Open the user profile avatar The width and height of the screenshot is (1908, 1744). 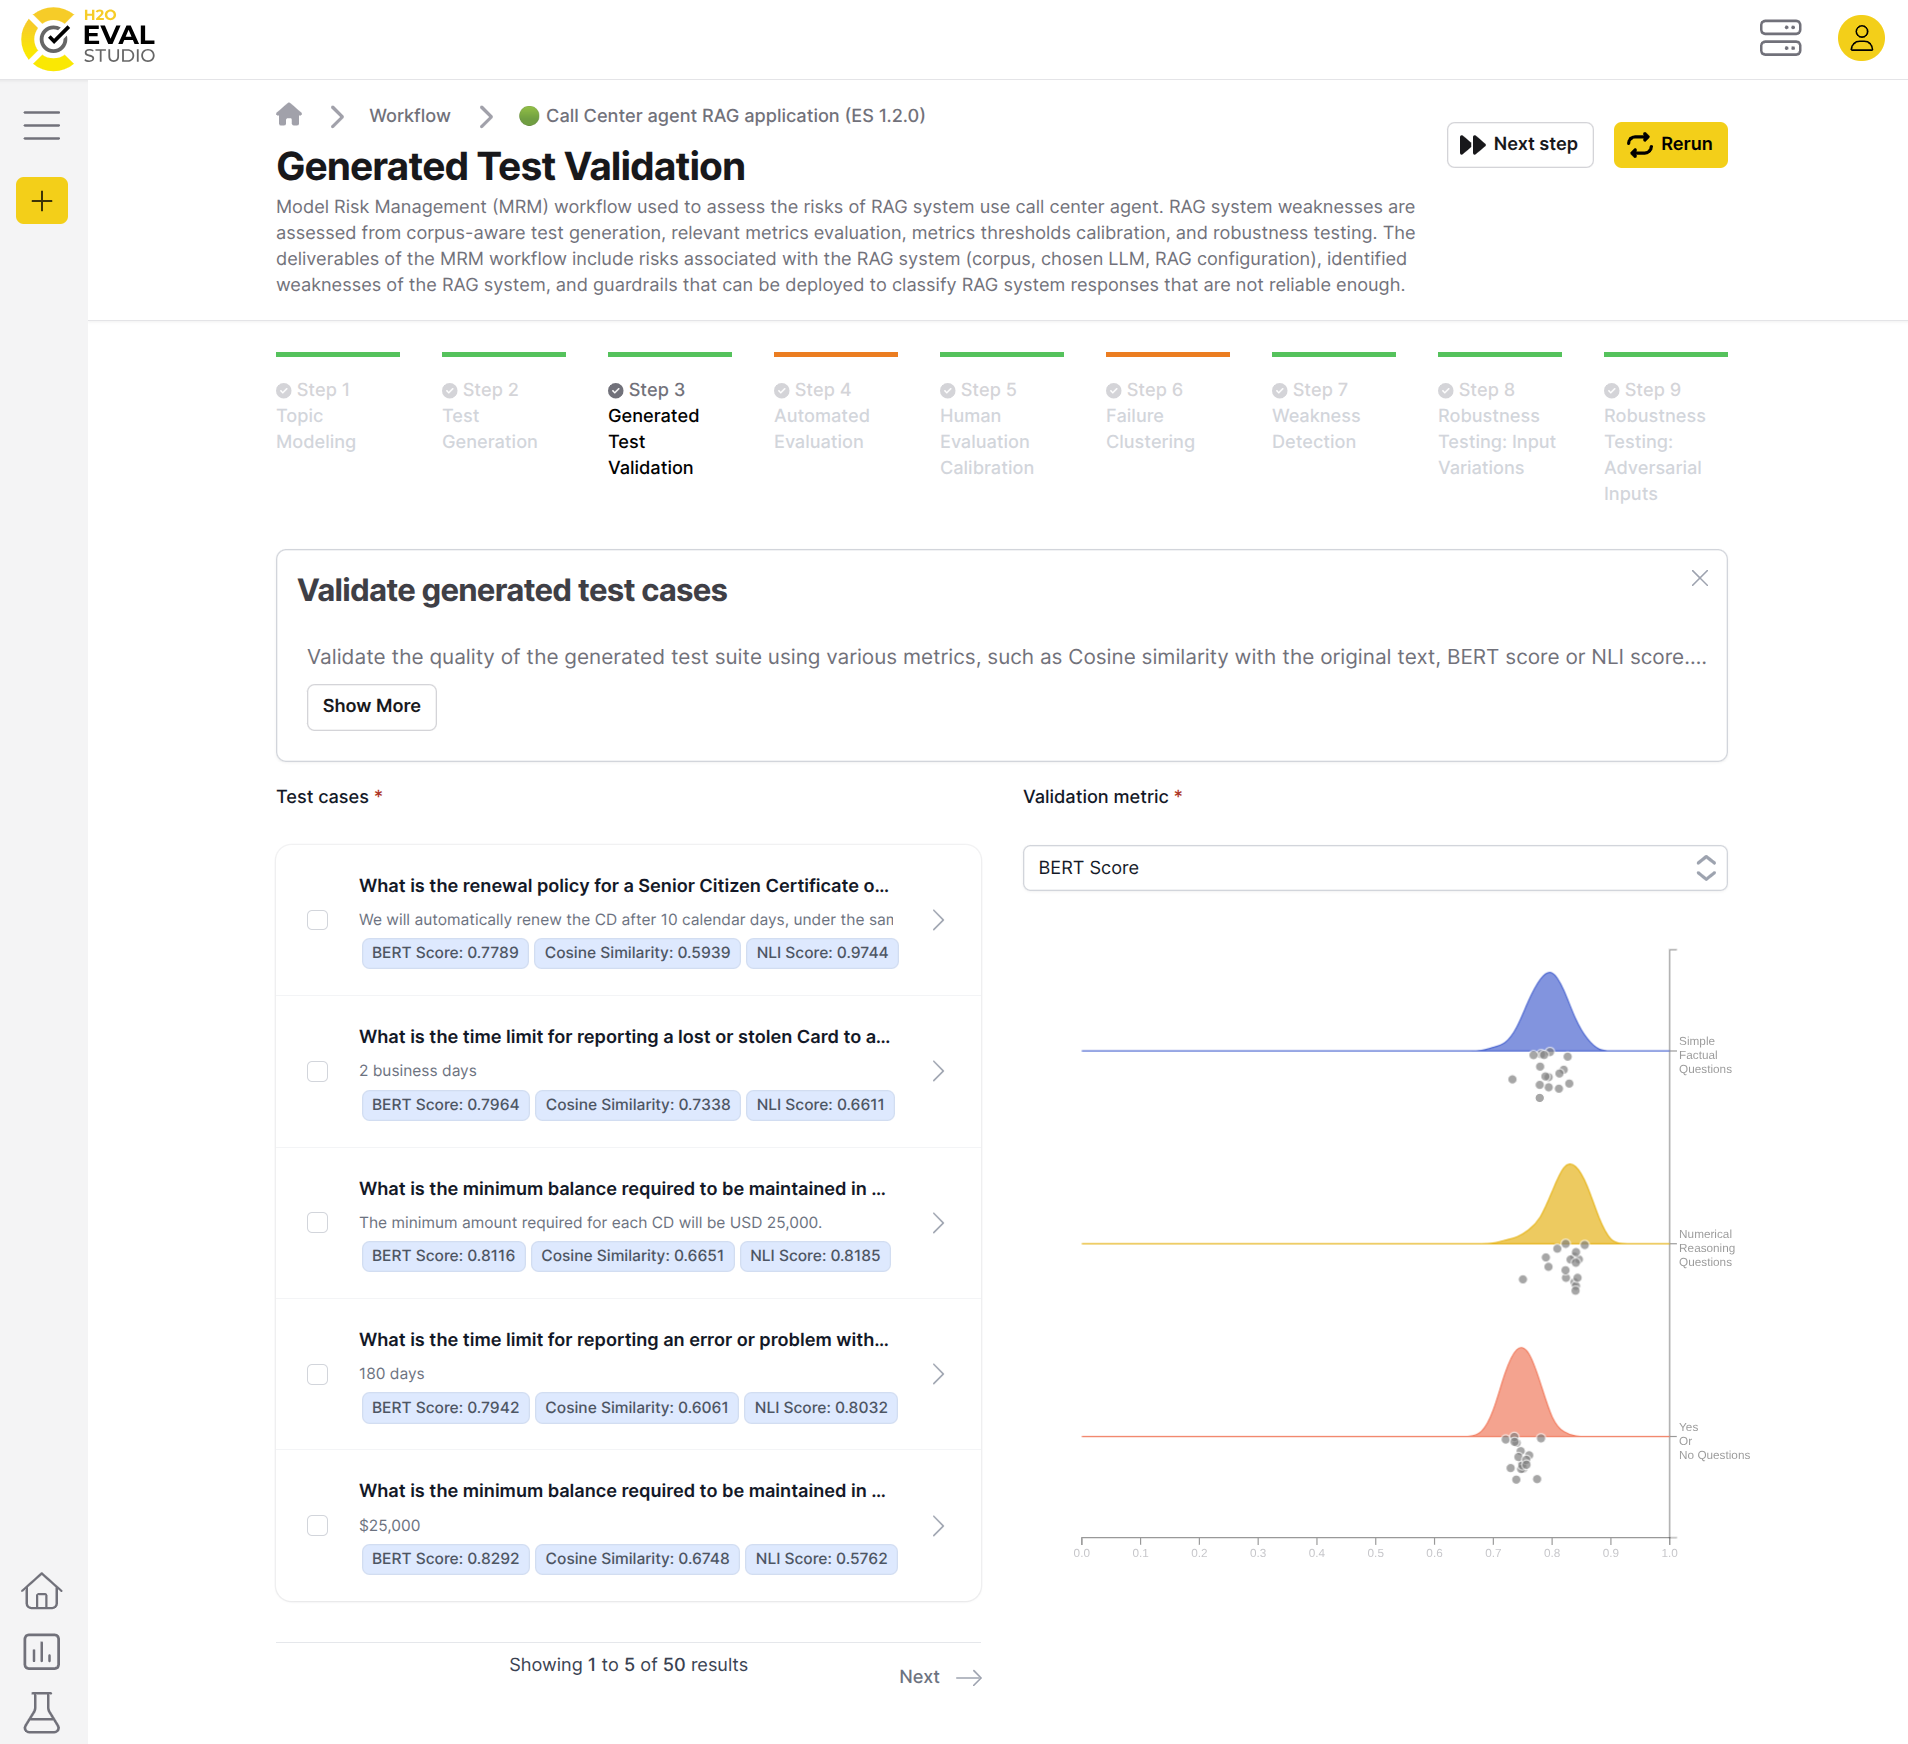pos(1860,38)
